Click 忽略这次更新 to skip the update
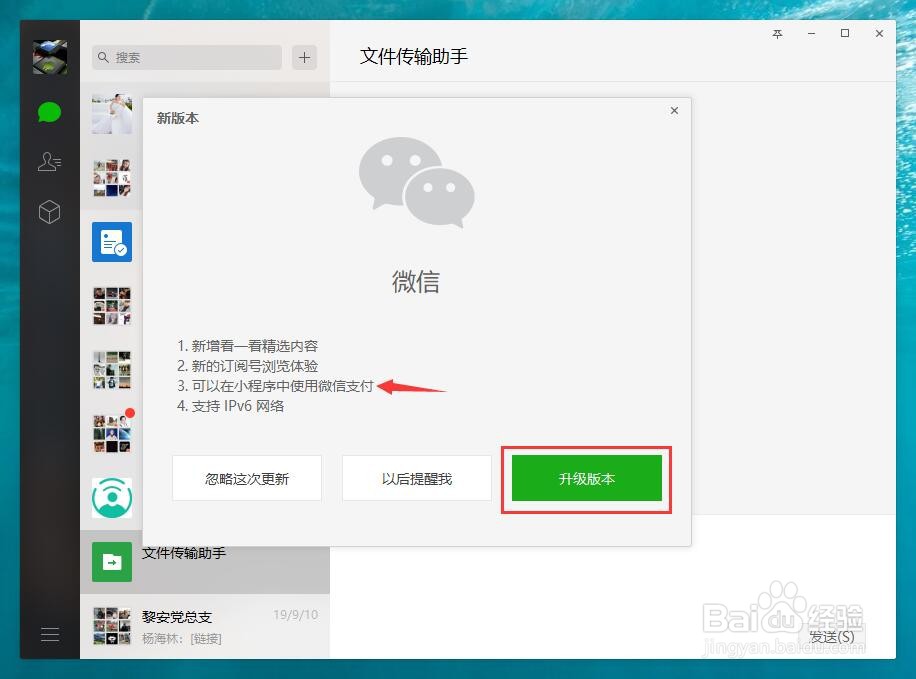 [x=246, y=478]
